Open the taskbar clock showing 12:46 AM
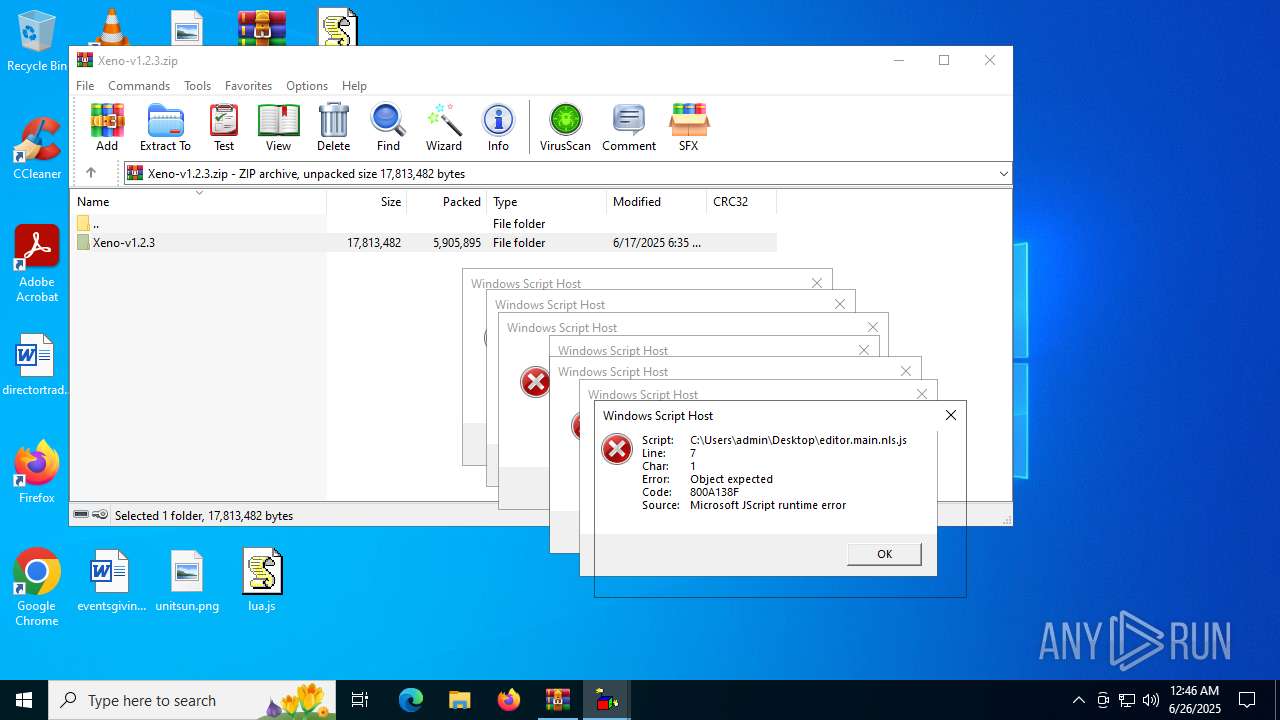This screenshot has width=1280, height=720. tap(1194, 700)
